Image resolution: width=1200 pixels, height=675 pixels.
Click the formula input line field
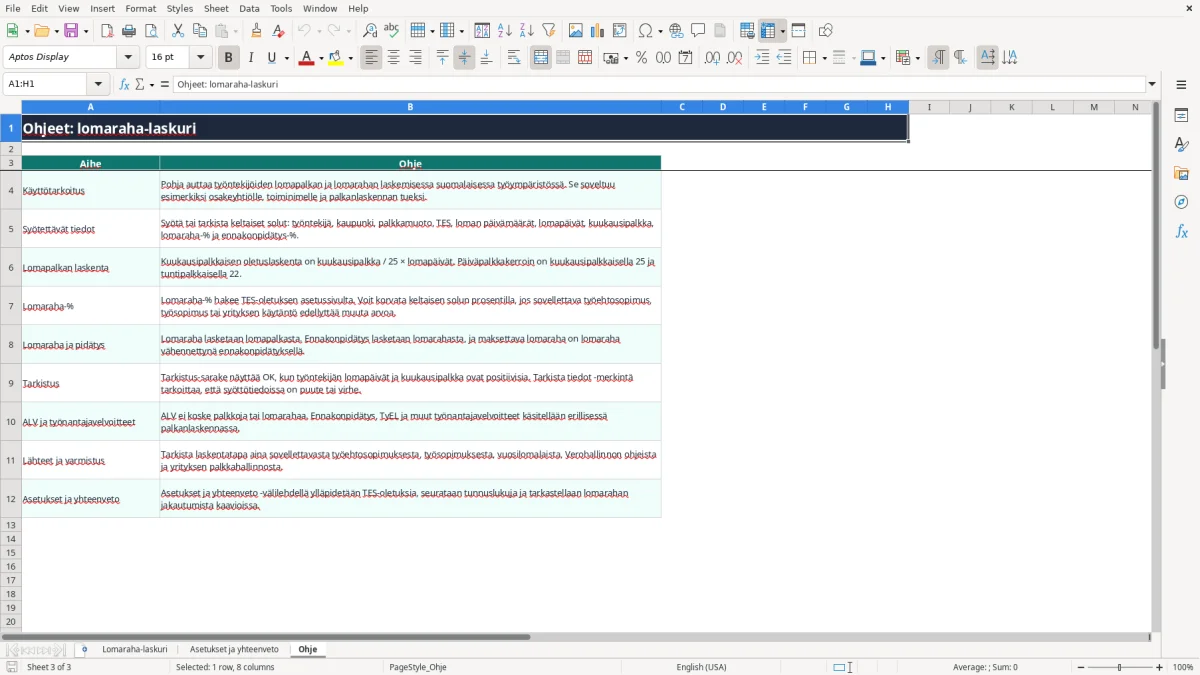coord(659,85)
